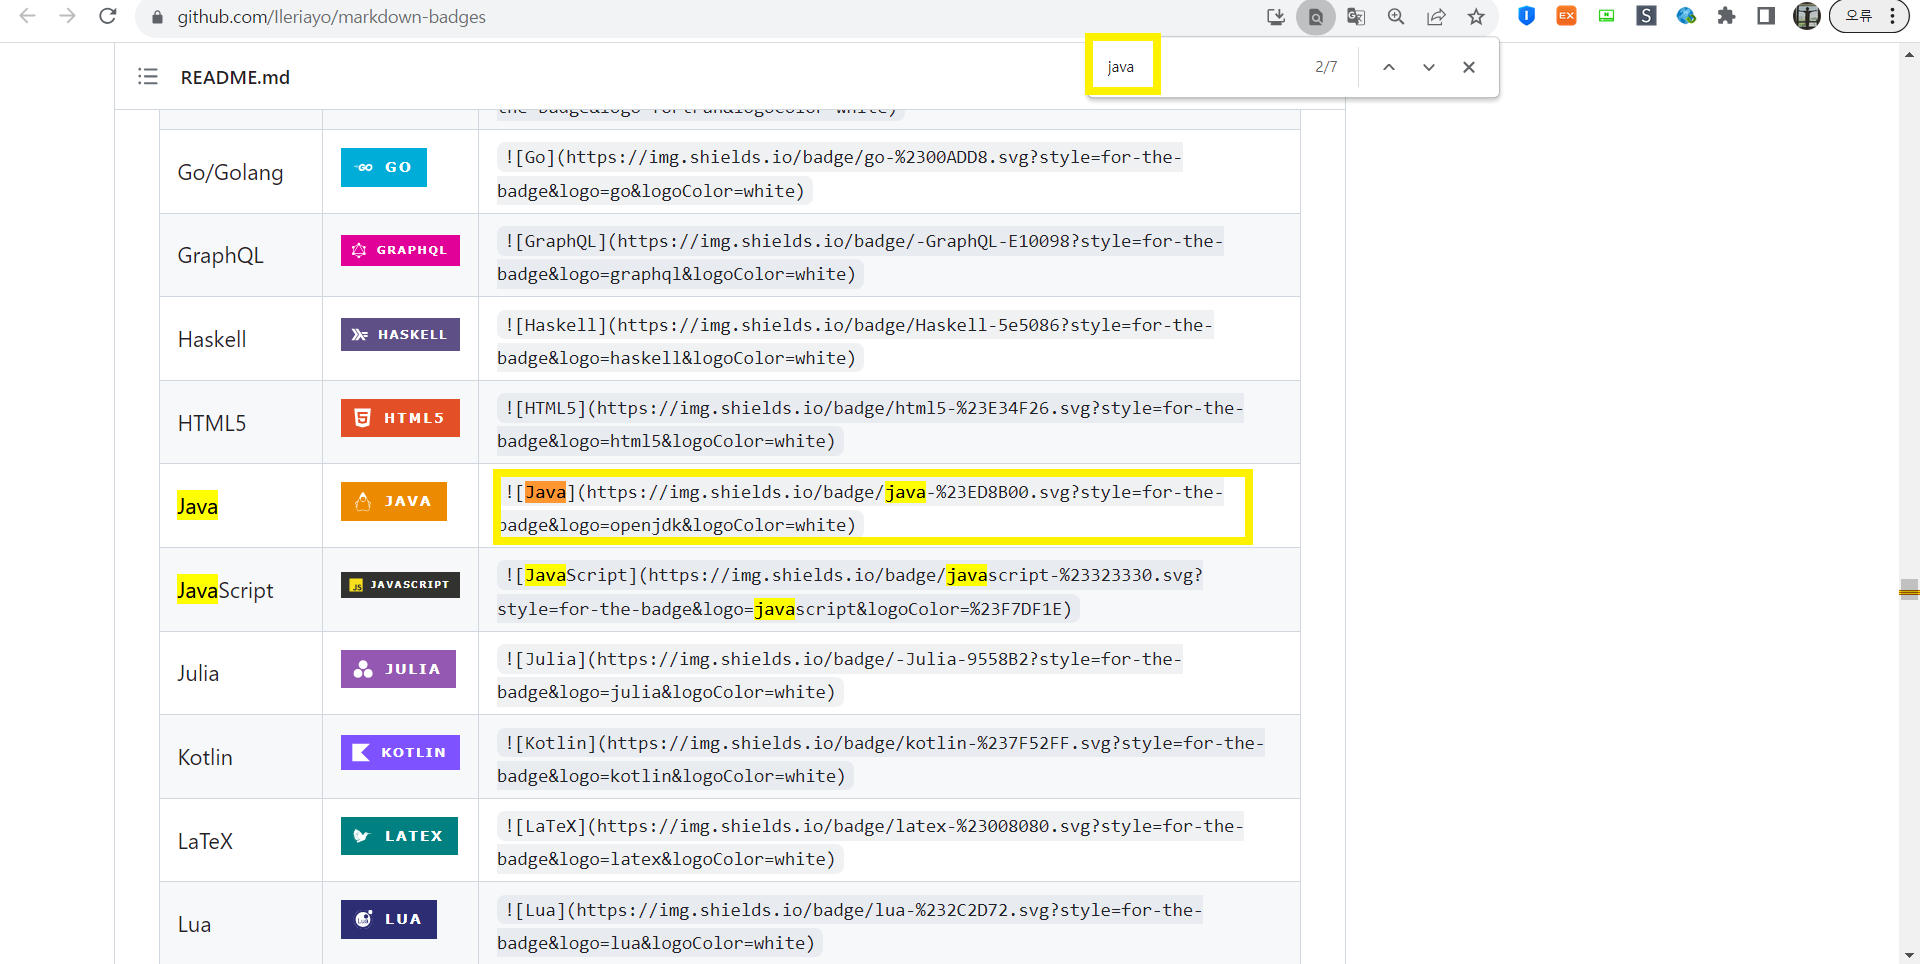Open the S extension icon
Viewport: 1920px width, 964px height.
1646,16
